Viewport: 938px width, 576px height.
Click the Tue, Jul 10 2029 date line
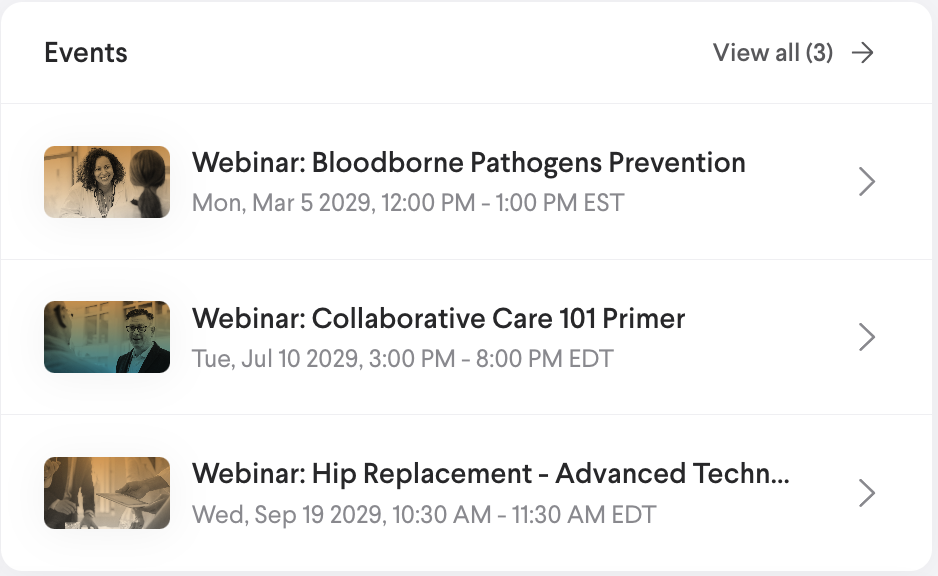(x=402, y=358)
